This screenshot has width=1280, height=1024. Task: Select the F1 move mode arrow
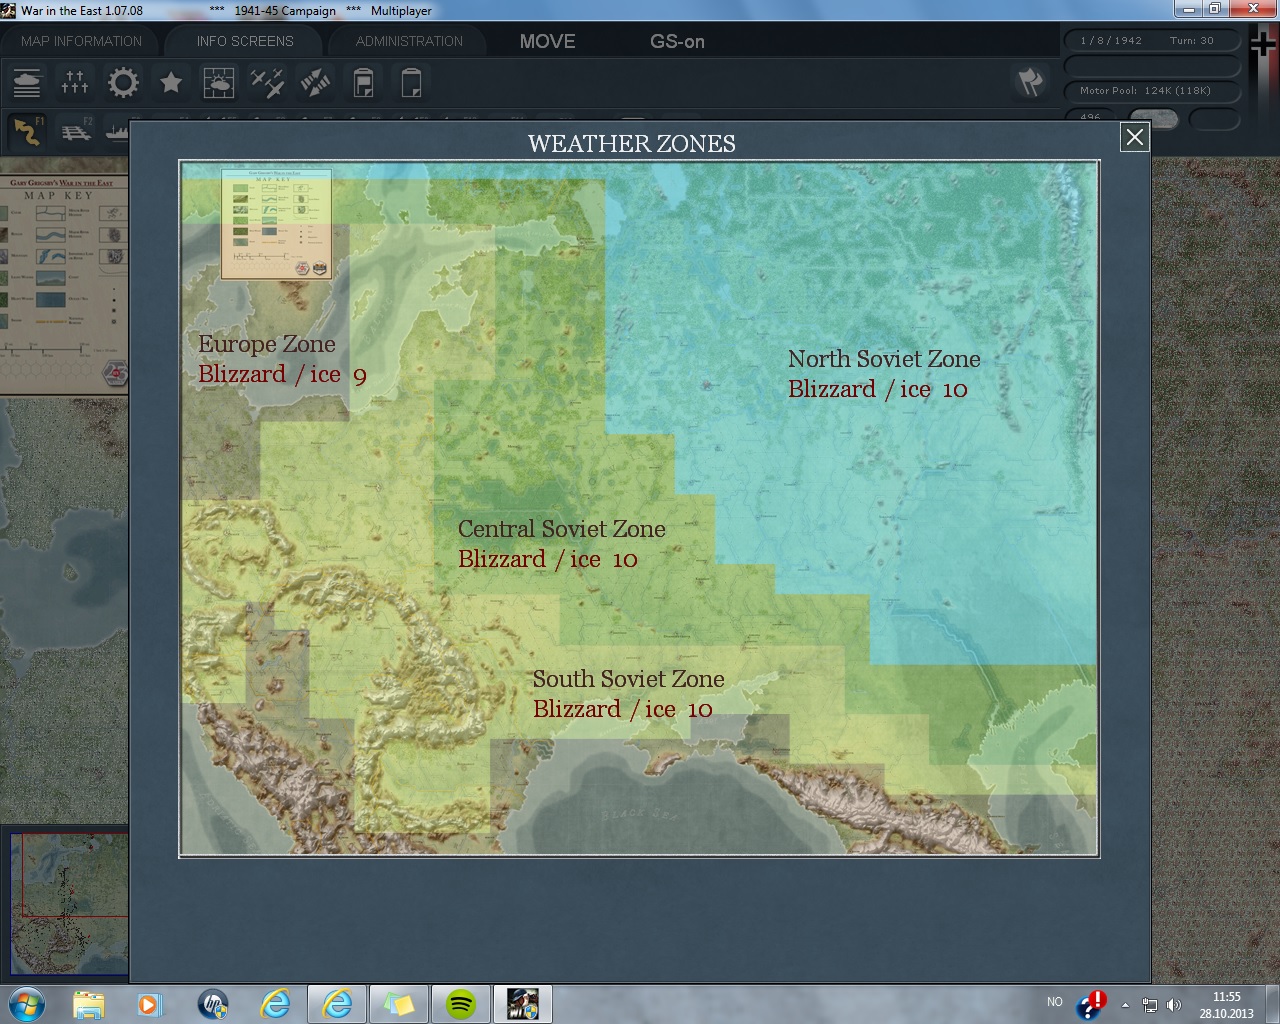27,131
